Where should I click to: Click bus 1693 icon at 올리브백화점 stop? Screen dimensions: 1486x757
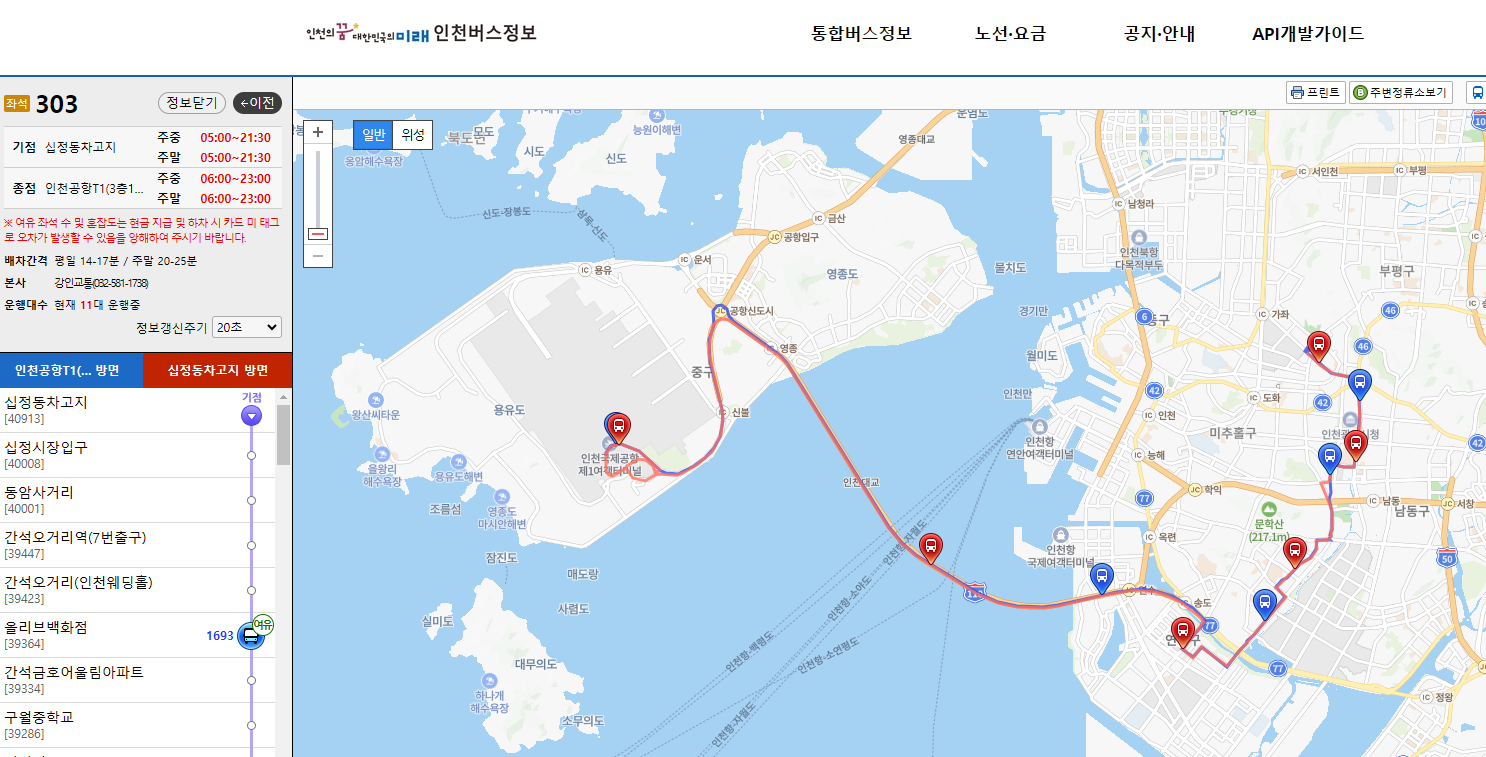pos(251,636)
